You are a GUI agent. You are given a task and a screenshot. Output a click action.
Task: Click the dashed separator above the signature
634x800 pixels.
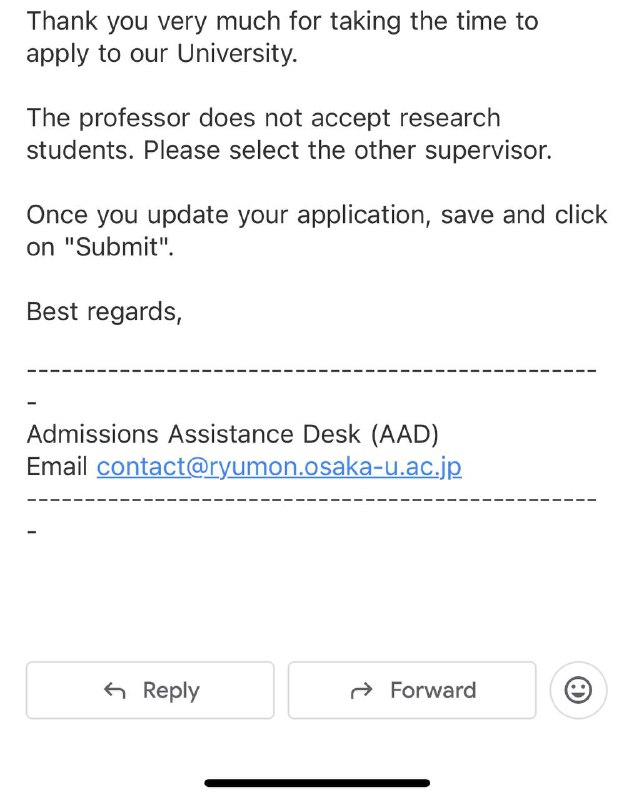click(x=311, y=371)
